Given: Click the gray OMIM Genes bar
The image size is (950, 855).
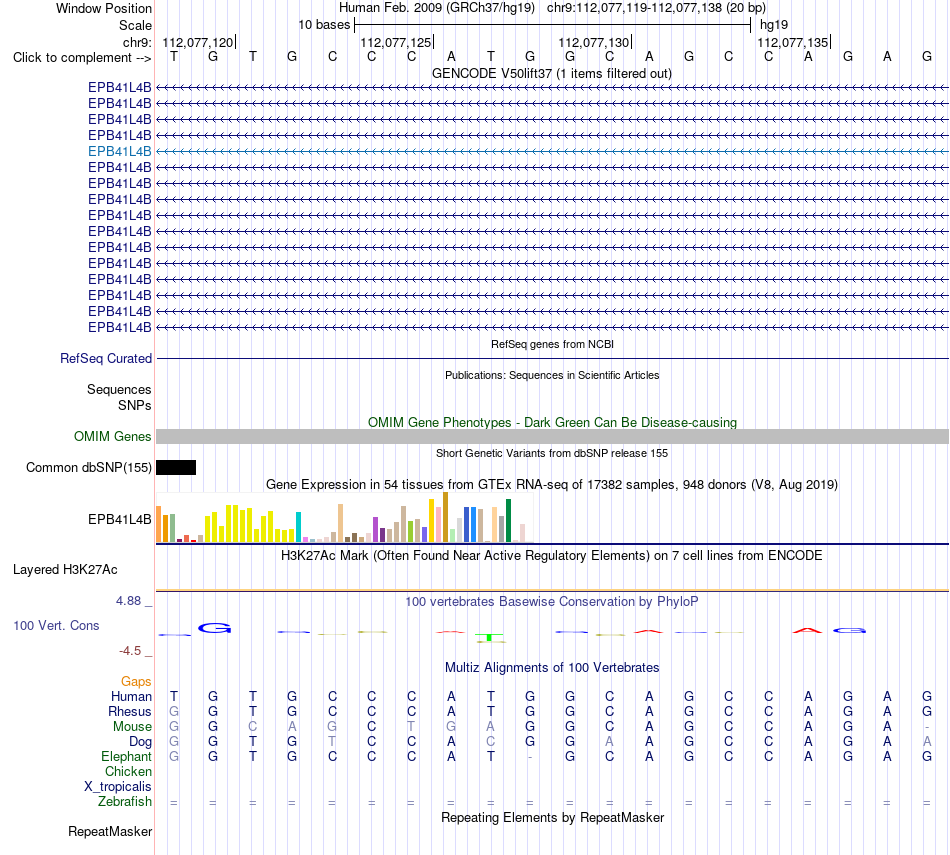Looking at the screenshot, I should tap(552, 436).
